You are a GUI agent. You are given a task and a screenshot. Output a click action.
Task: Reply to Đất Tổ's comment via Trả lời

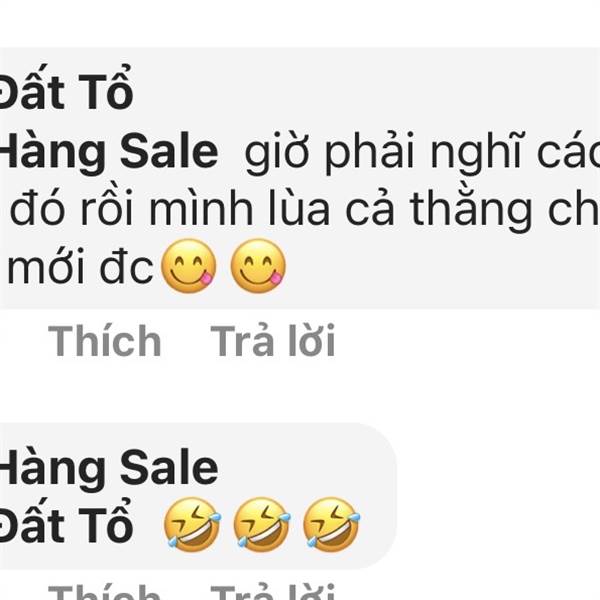click(273, 341)
